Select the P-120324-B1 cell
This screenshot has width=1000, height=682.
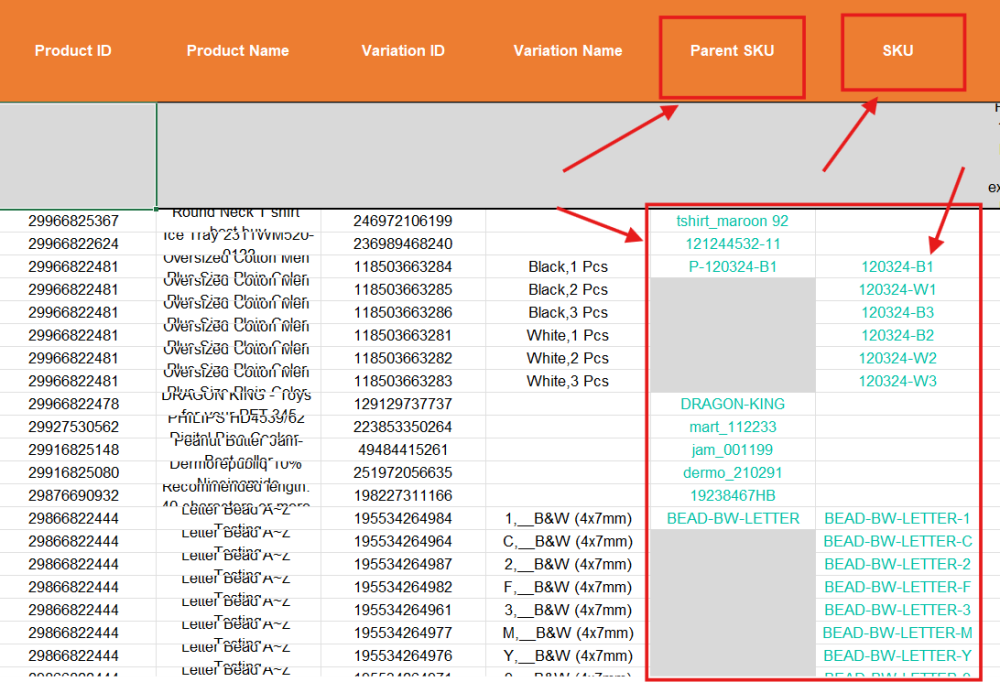click(732, 267)
